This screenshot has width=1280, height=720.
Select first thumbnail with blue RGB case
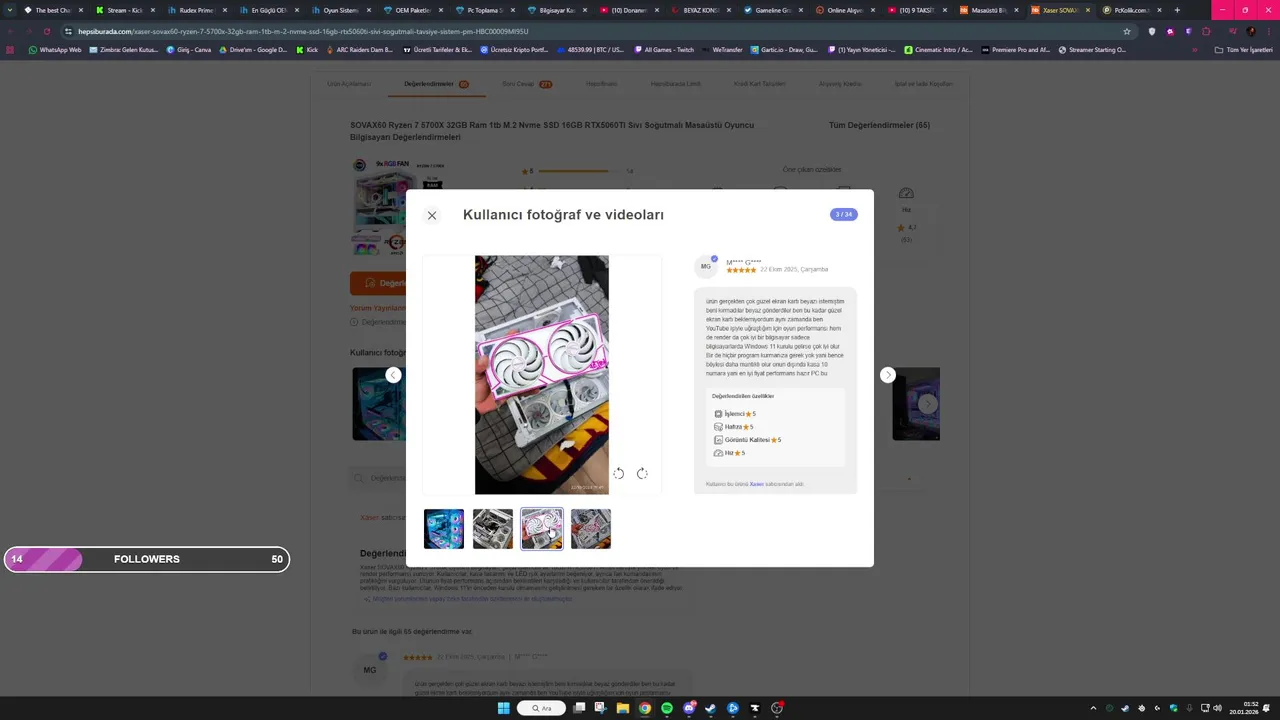(x=444, y=529)
